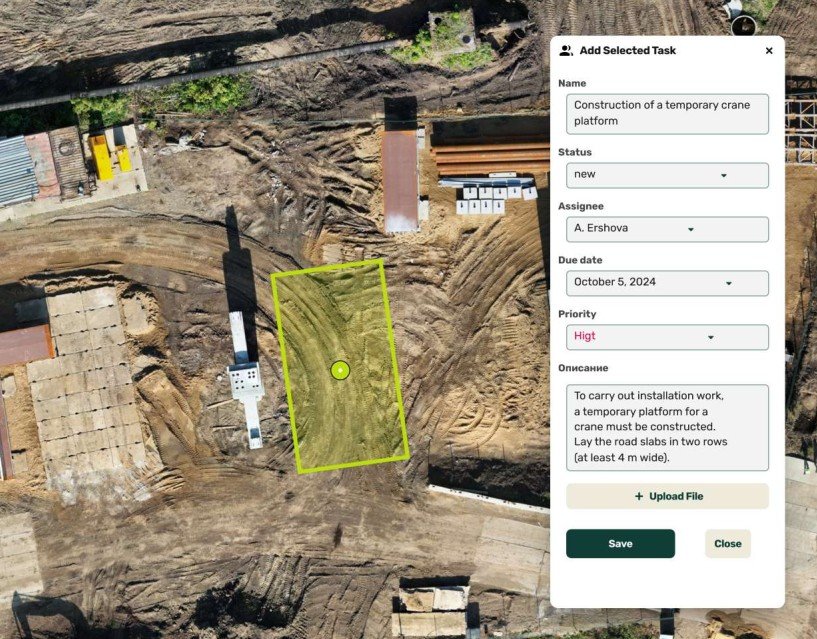817x639 pixels.
Task: Click the plus icon in Upload File
Action: coord(639,496)
